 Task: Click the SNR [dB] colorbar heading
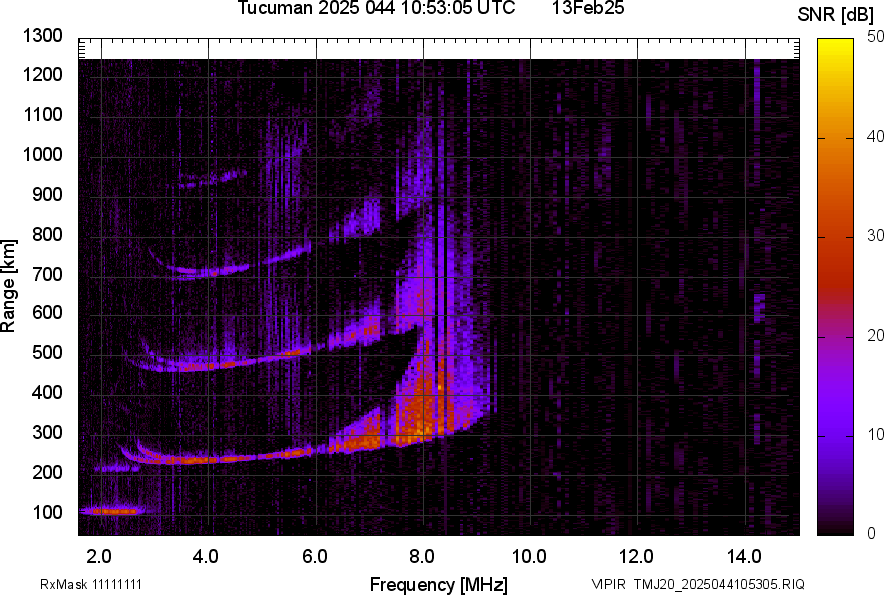(x=837, y=15)
